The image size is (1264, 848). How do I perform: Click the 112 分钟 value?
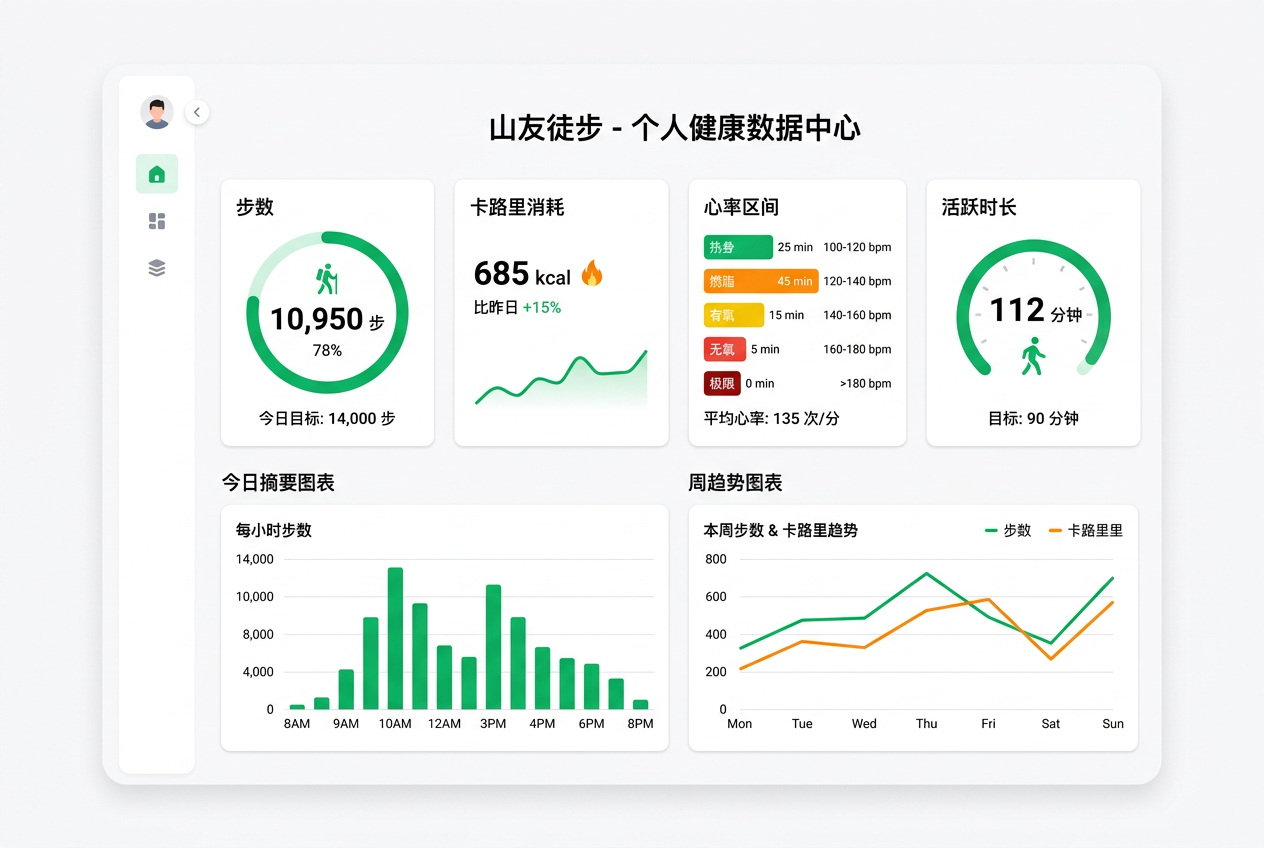pos(1036,311)
